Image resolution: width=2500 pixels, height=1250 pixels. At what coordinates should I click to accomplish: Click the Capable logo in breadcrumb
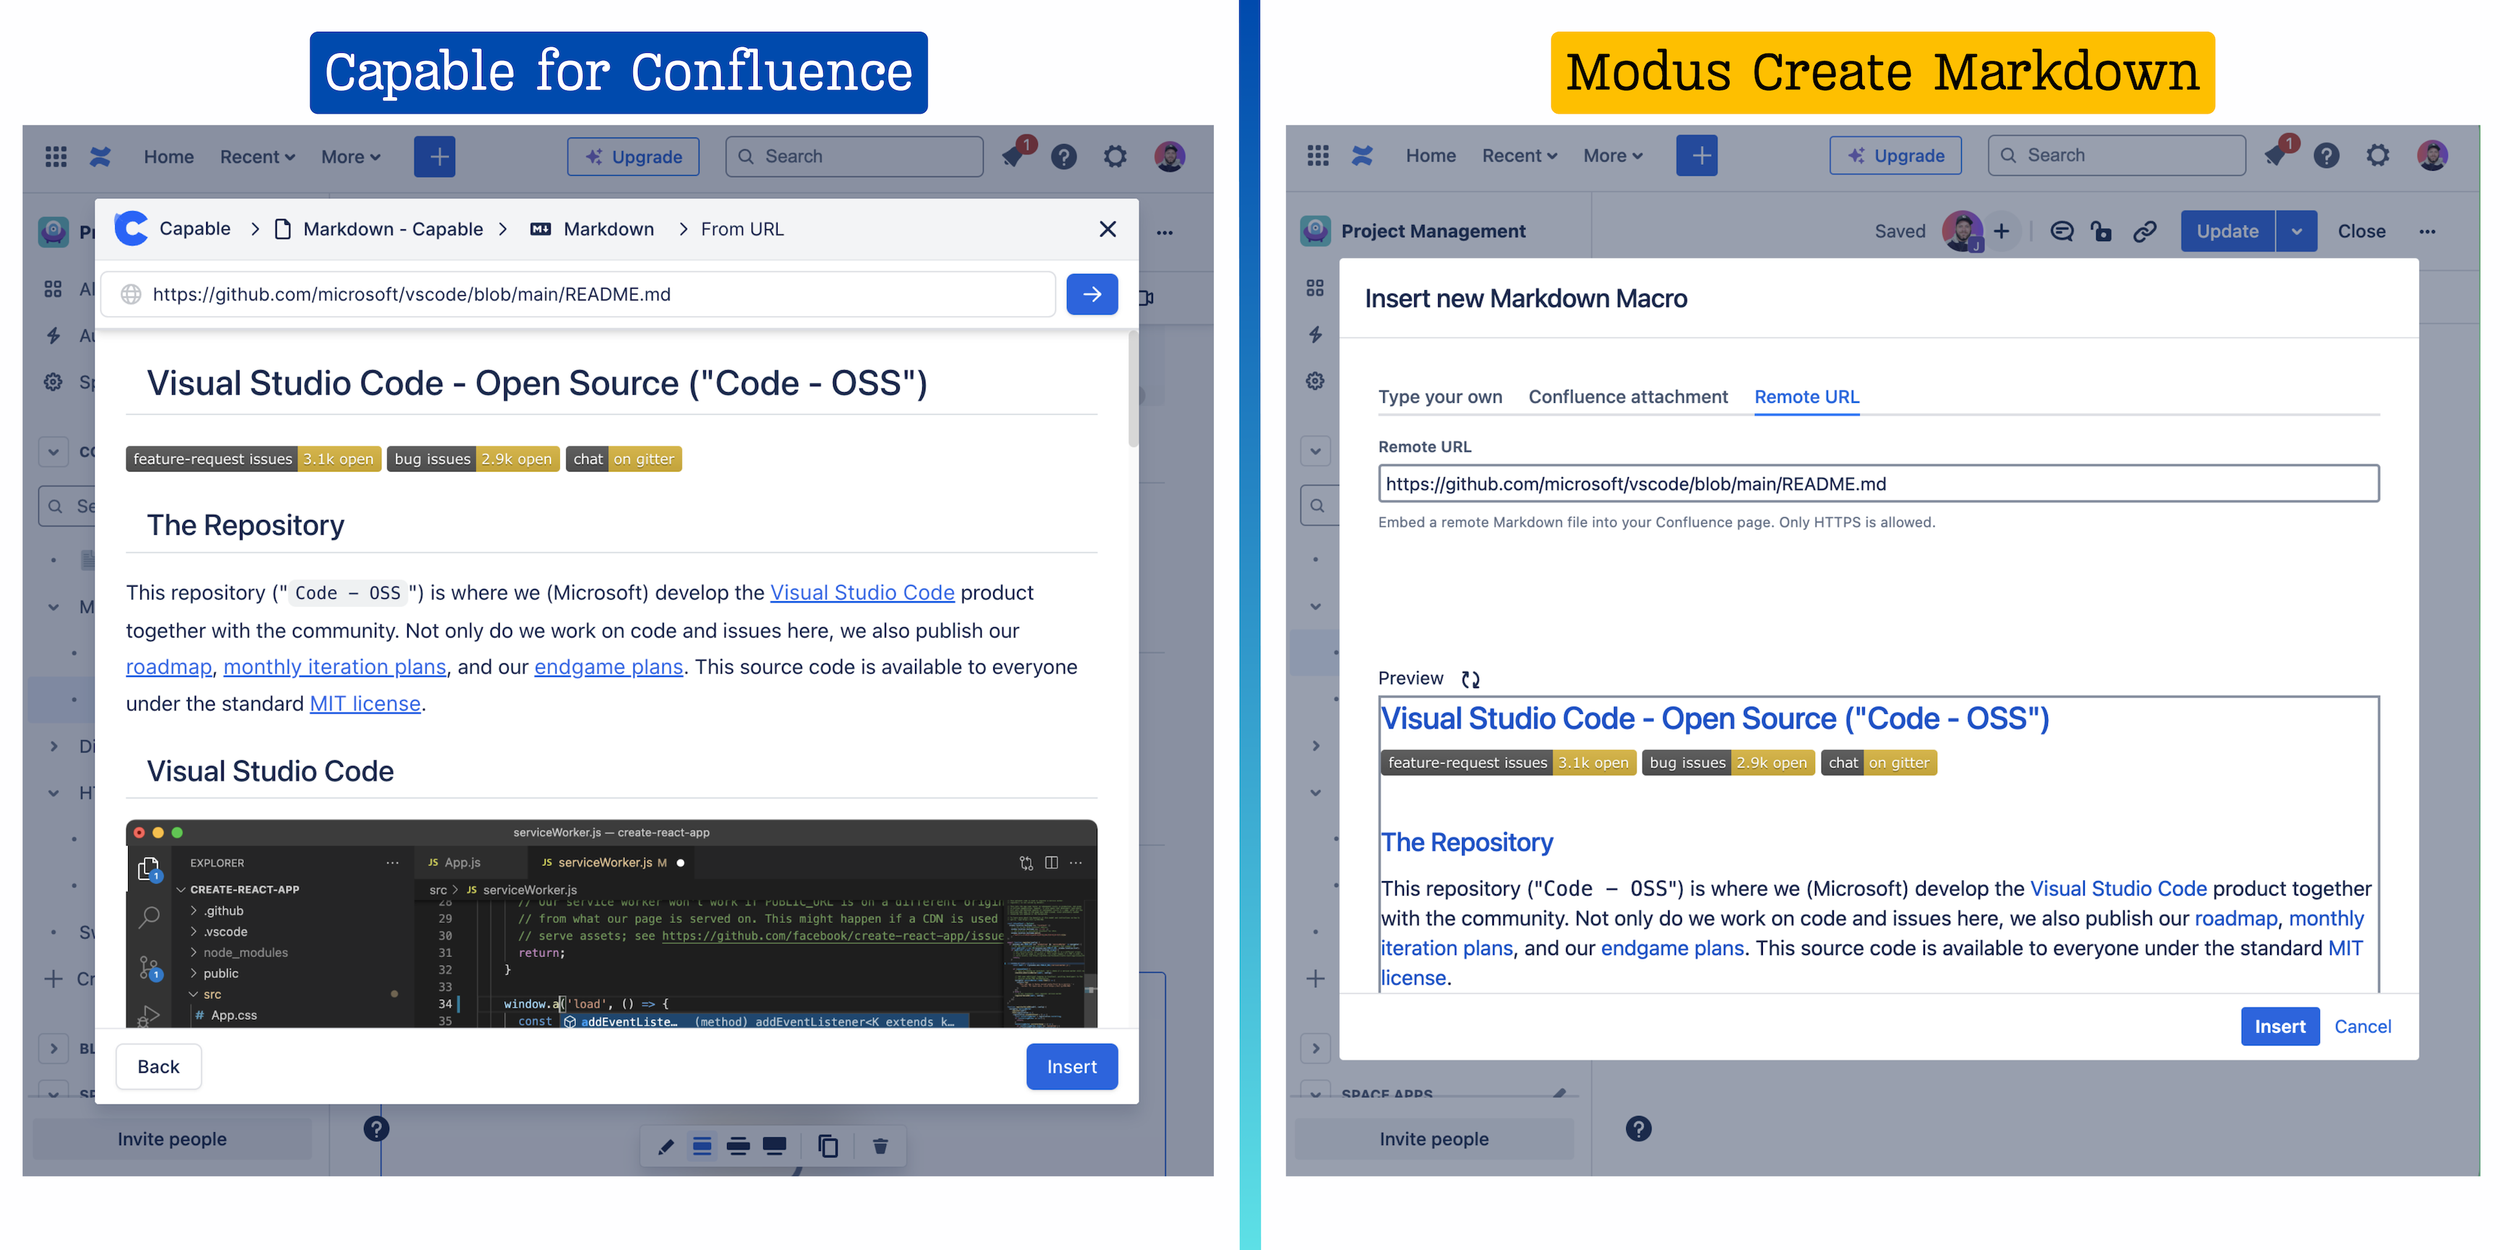tap(131, 229)
